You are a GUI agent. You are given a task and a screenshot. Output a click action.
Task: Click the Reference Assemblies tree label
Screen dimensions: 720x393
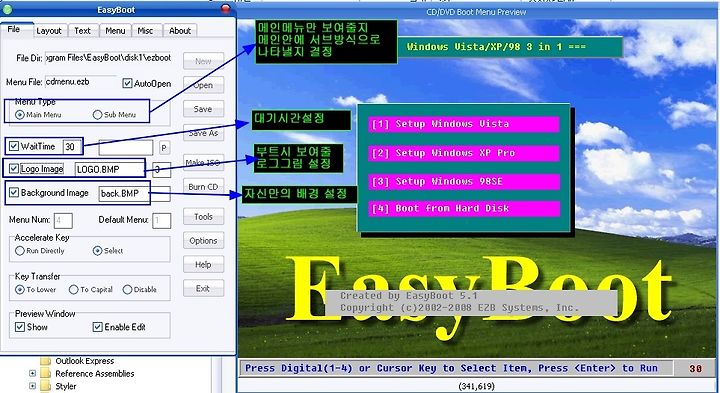[x=95, y=374]
